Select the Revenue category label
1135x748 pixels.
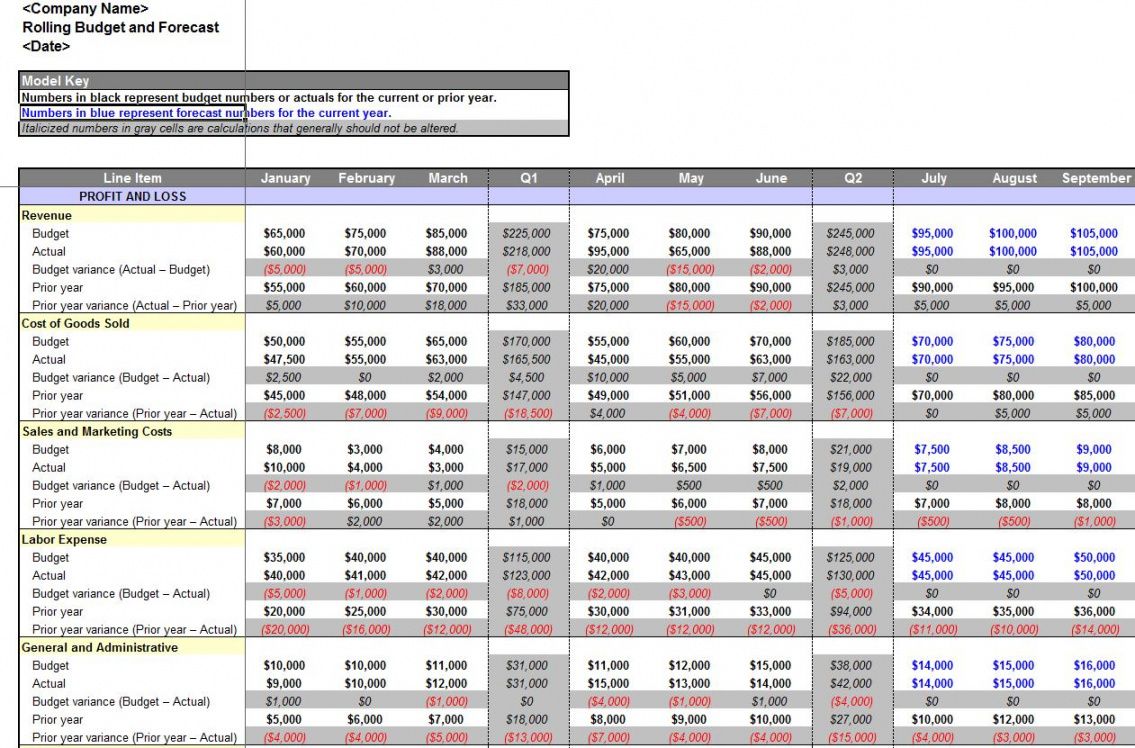(47, 215)
